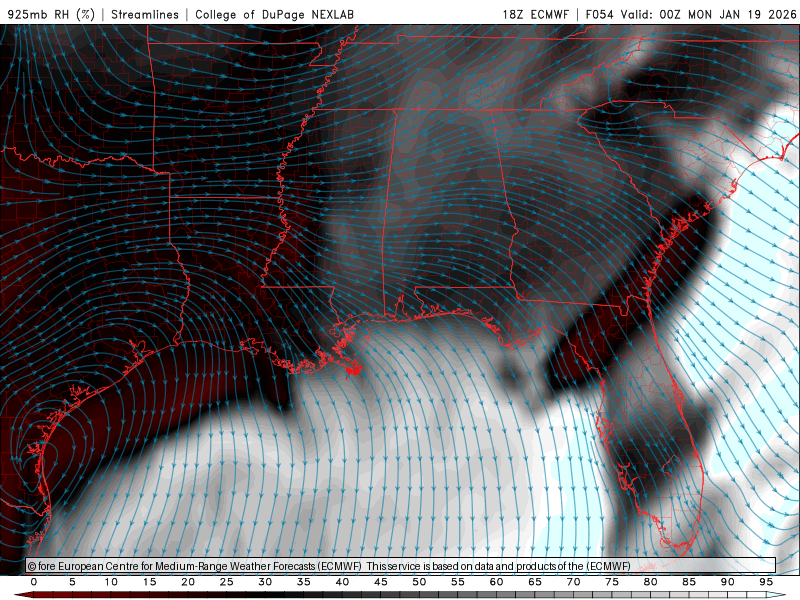Select the "90" humidity scale label
Screen dimensions: 800x600
(728, 582)
